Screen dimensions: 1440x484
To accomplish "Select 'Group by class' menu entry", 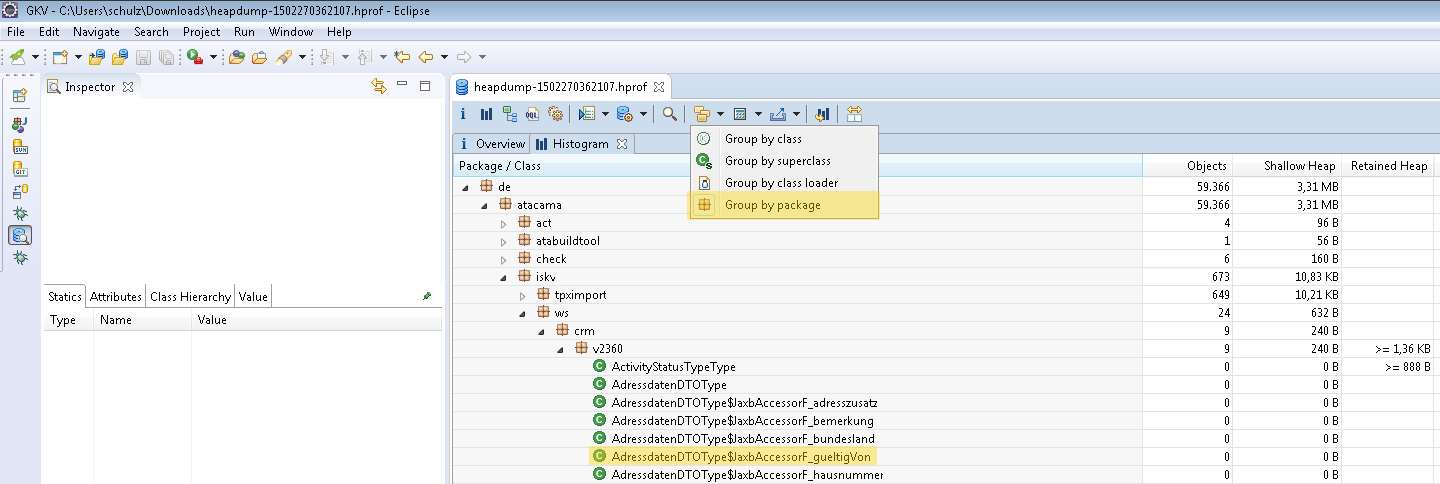I will pyautogui.click(x=784, y=139).
